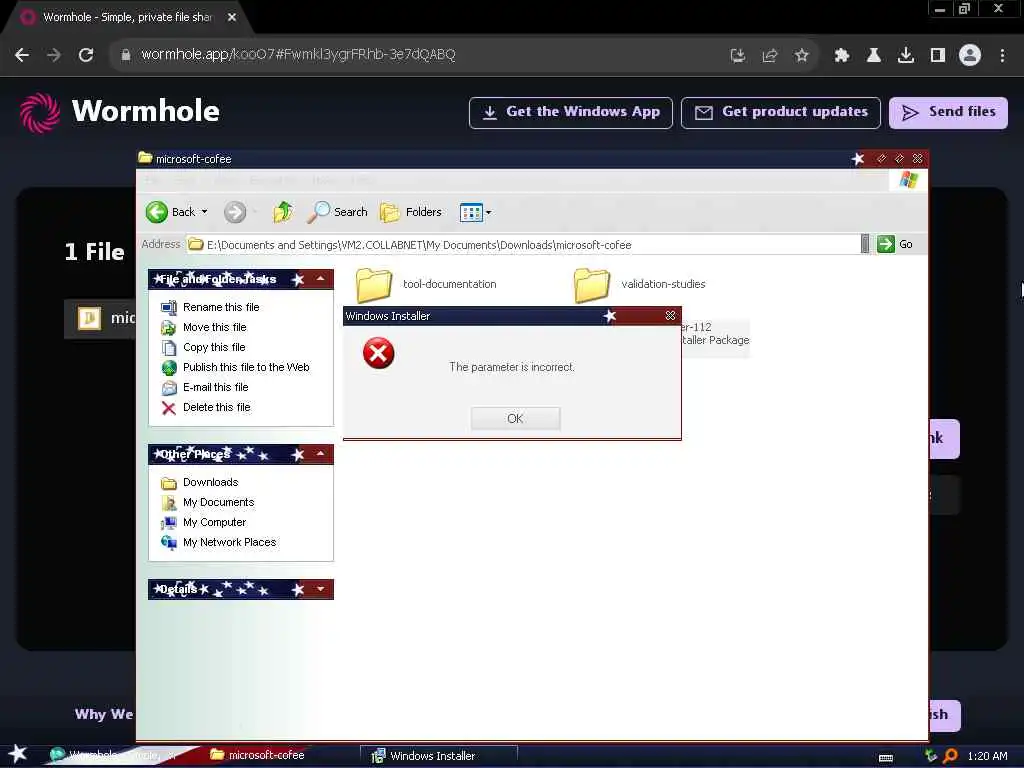Expand the Details panel
The image size is (1024, 768).
[x=321, y=589]
